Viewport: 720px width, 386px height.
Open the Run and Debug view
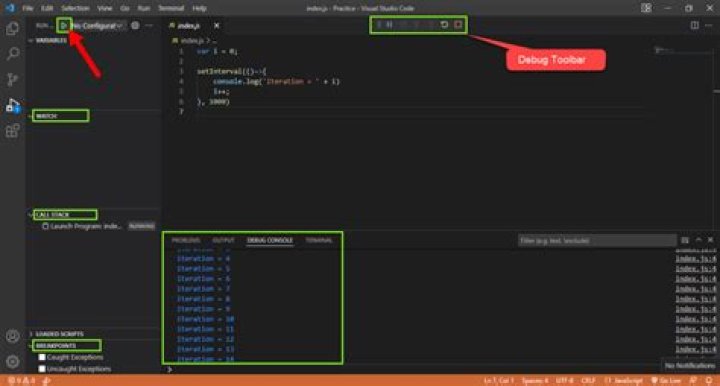(x=12, y=106)
